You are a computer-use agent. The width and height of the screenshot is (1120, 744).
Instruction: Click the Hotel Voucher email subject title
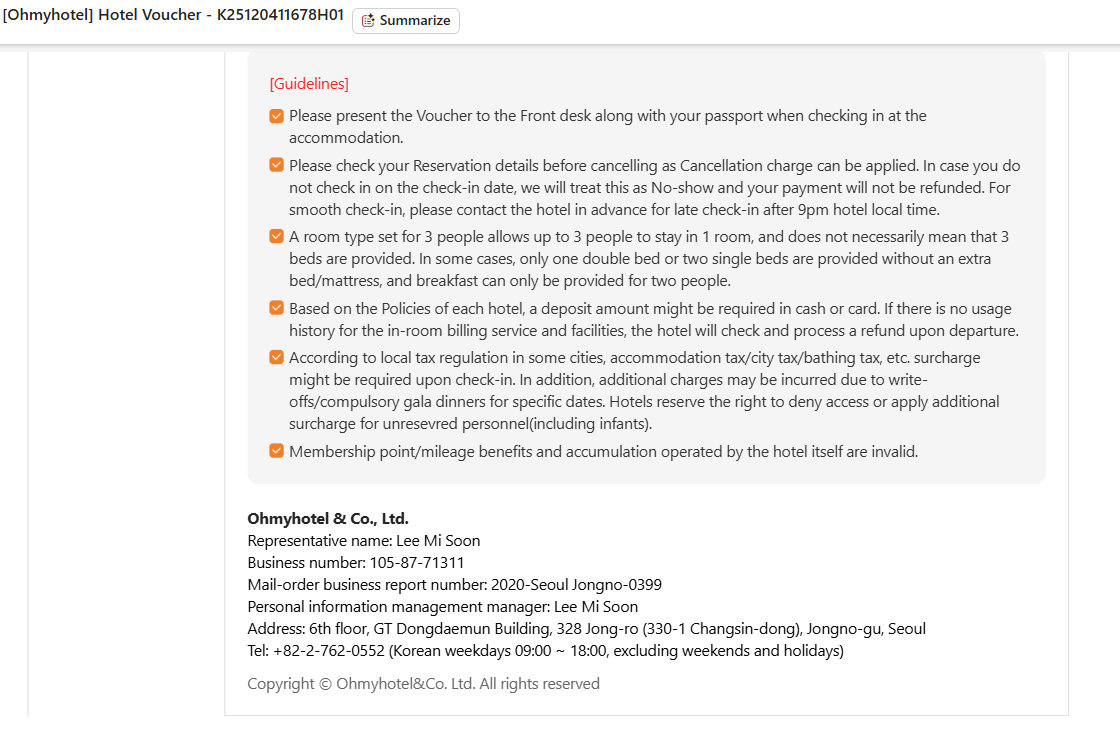point(173,16)
